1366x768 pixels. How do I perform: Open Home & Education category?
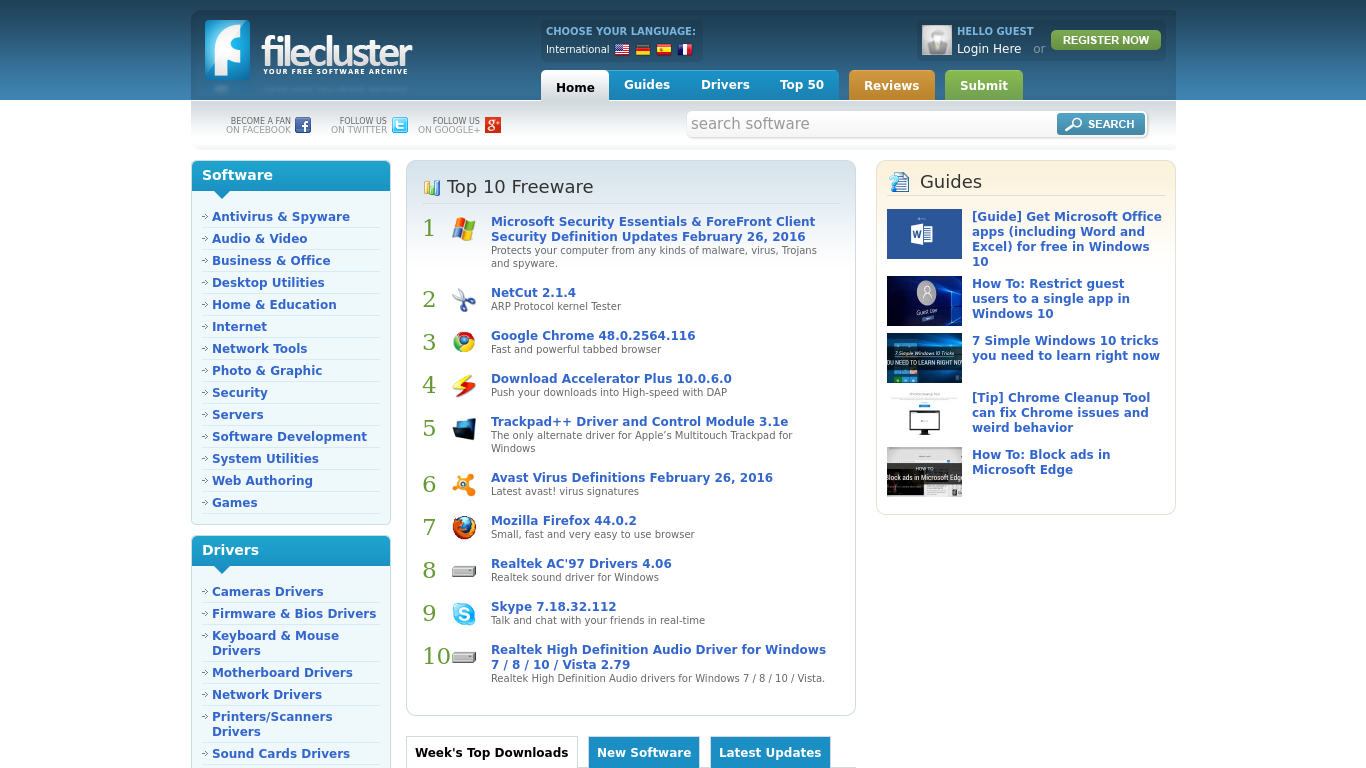click(x=274, y=305)
